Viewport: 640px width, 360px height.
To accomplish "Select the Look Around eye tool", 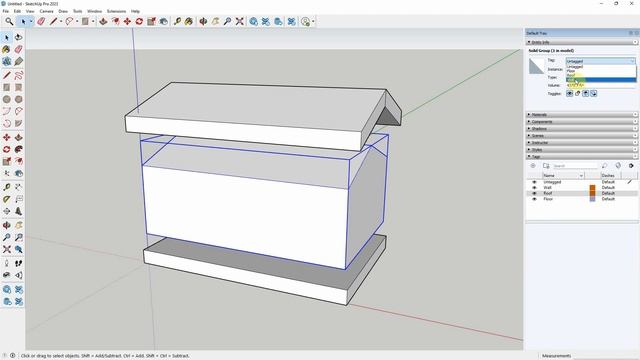I will pos(7,275).
